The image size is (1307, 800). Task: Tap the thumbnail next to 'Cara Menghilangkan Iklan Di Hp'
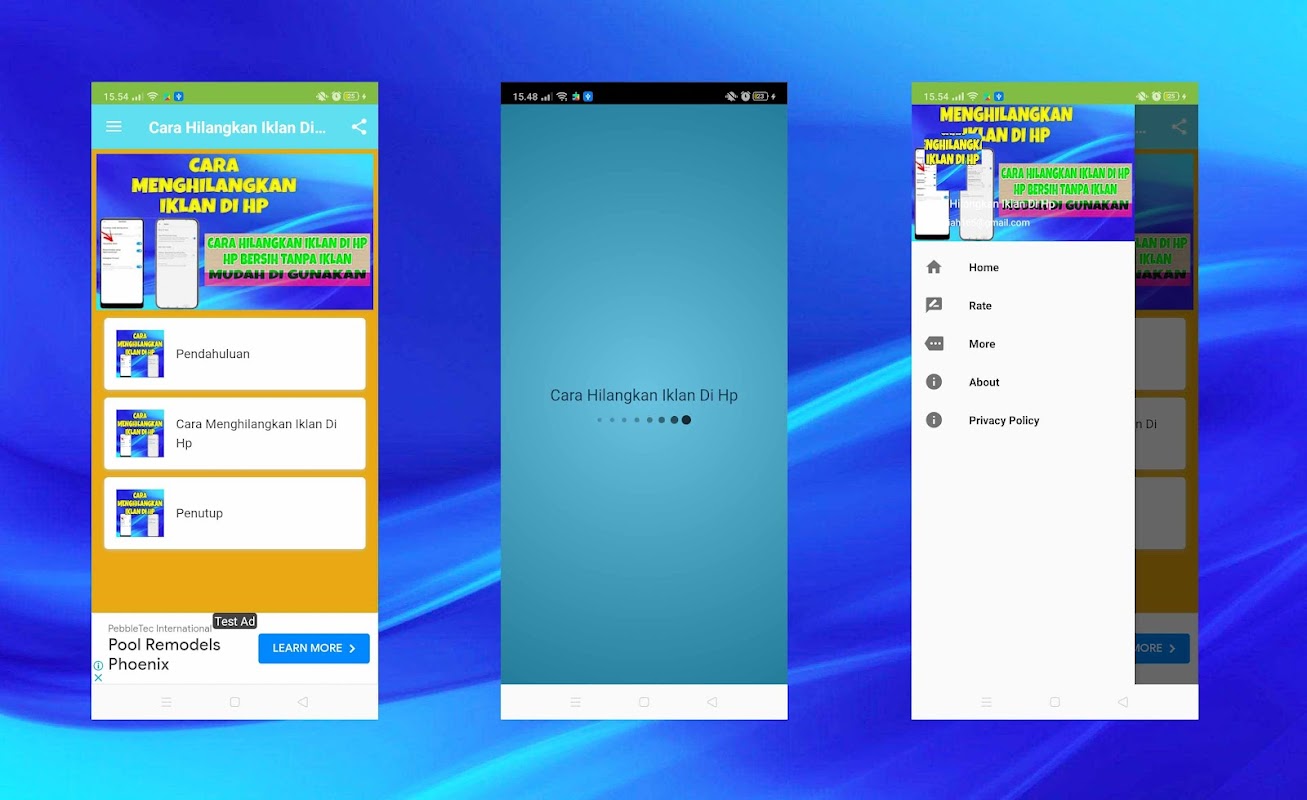coord(140,433)
